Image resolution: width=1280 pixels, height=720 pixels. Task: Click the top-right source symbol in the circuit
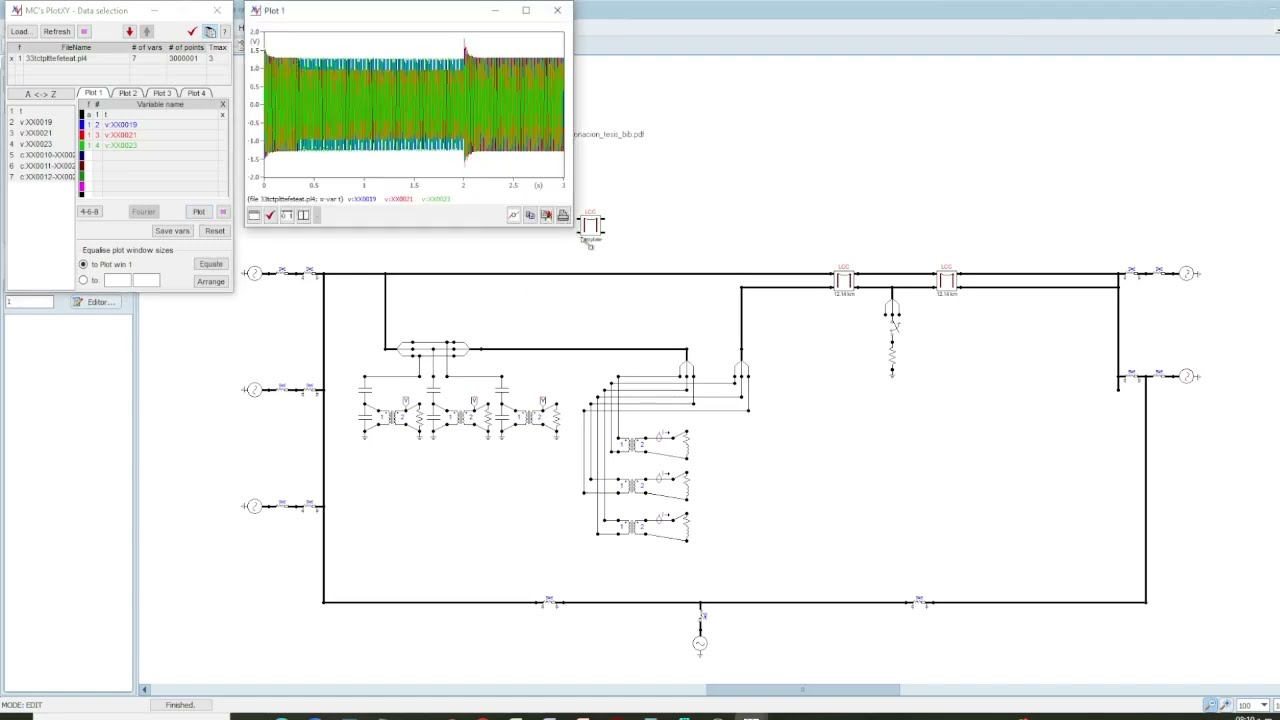1186,273
